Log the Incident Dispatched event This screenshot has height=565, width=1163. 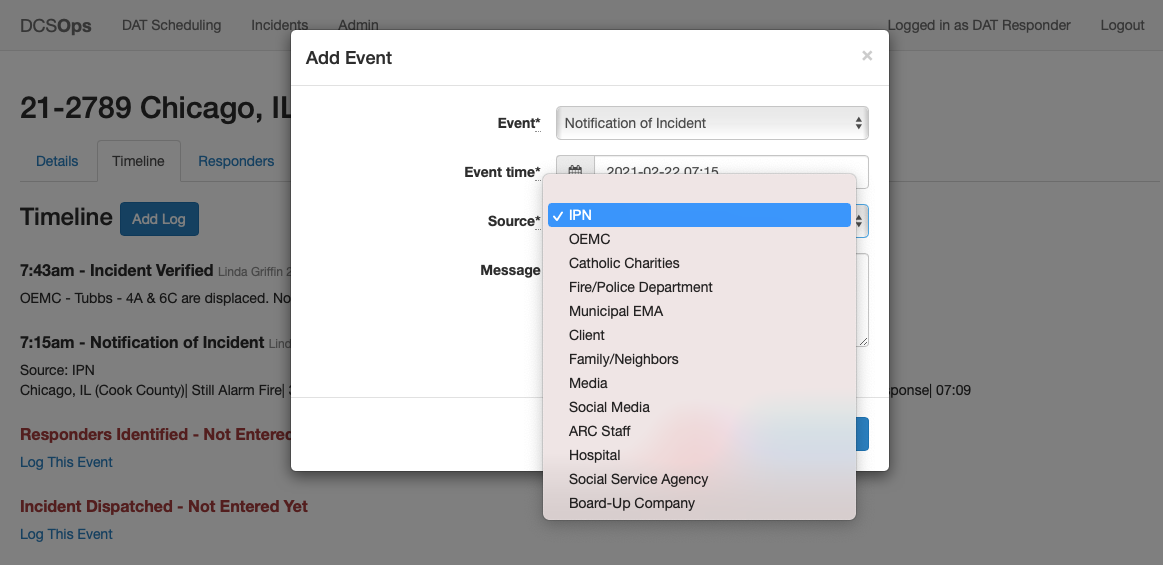pos(66,534)
